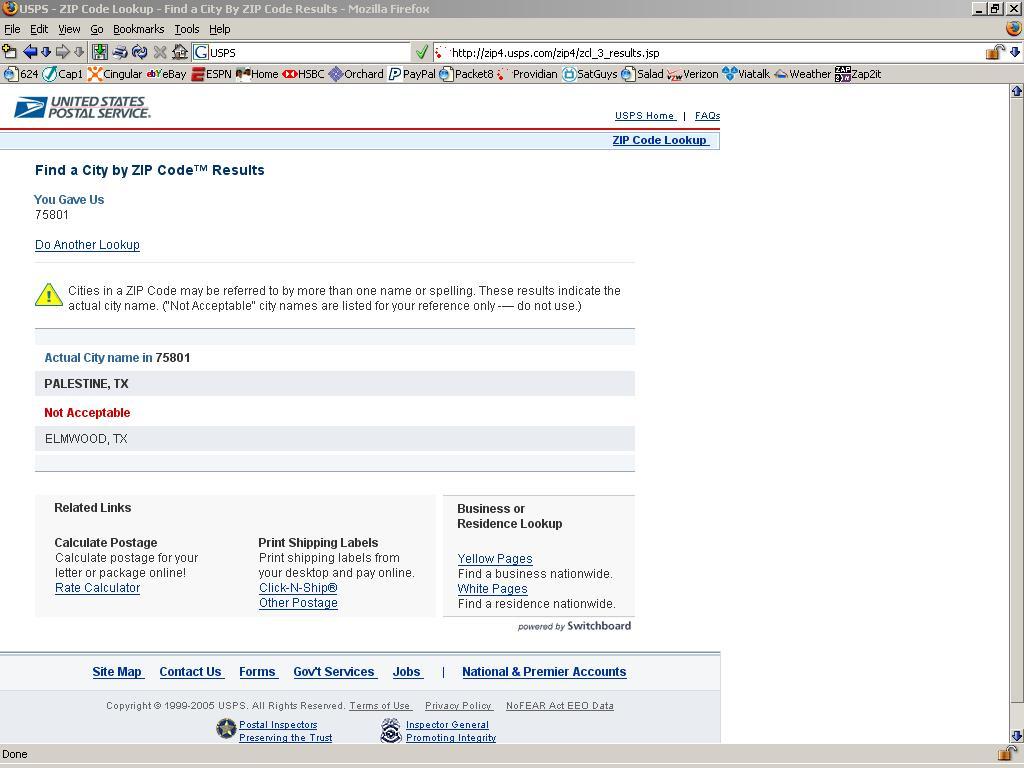The height and width of the screenshot is (768, 1024).
Task: Open the Orchard bookmark
Action: click(x=356, y=74)
